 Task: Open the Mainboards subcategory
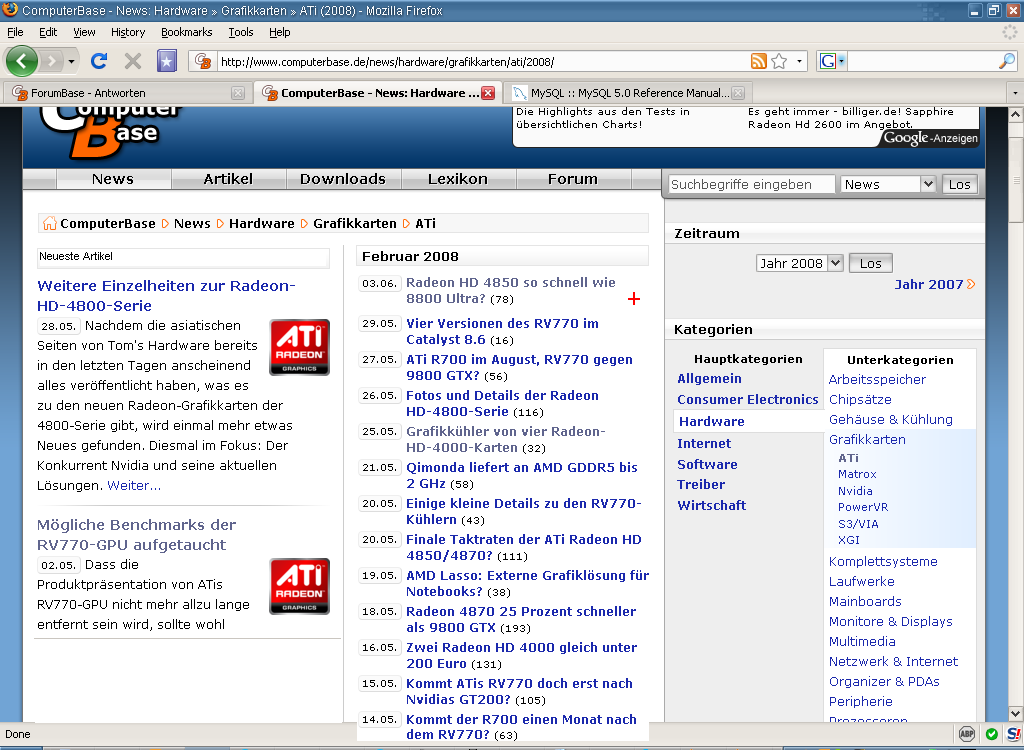[865, 601]
